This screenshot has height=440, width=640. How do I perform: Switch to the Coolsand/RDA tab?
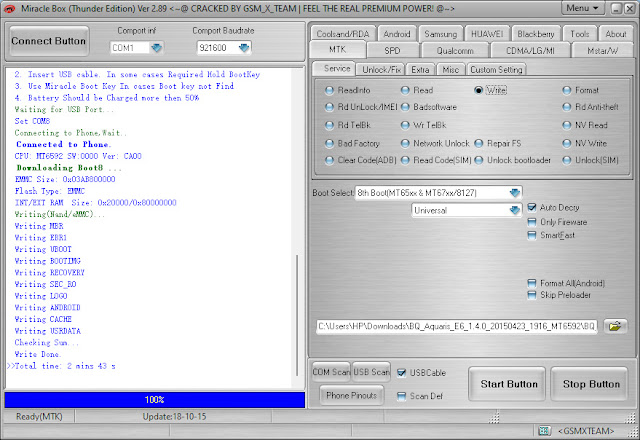click(343, 34)
